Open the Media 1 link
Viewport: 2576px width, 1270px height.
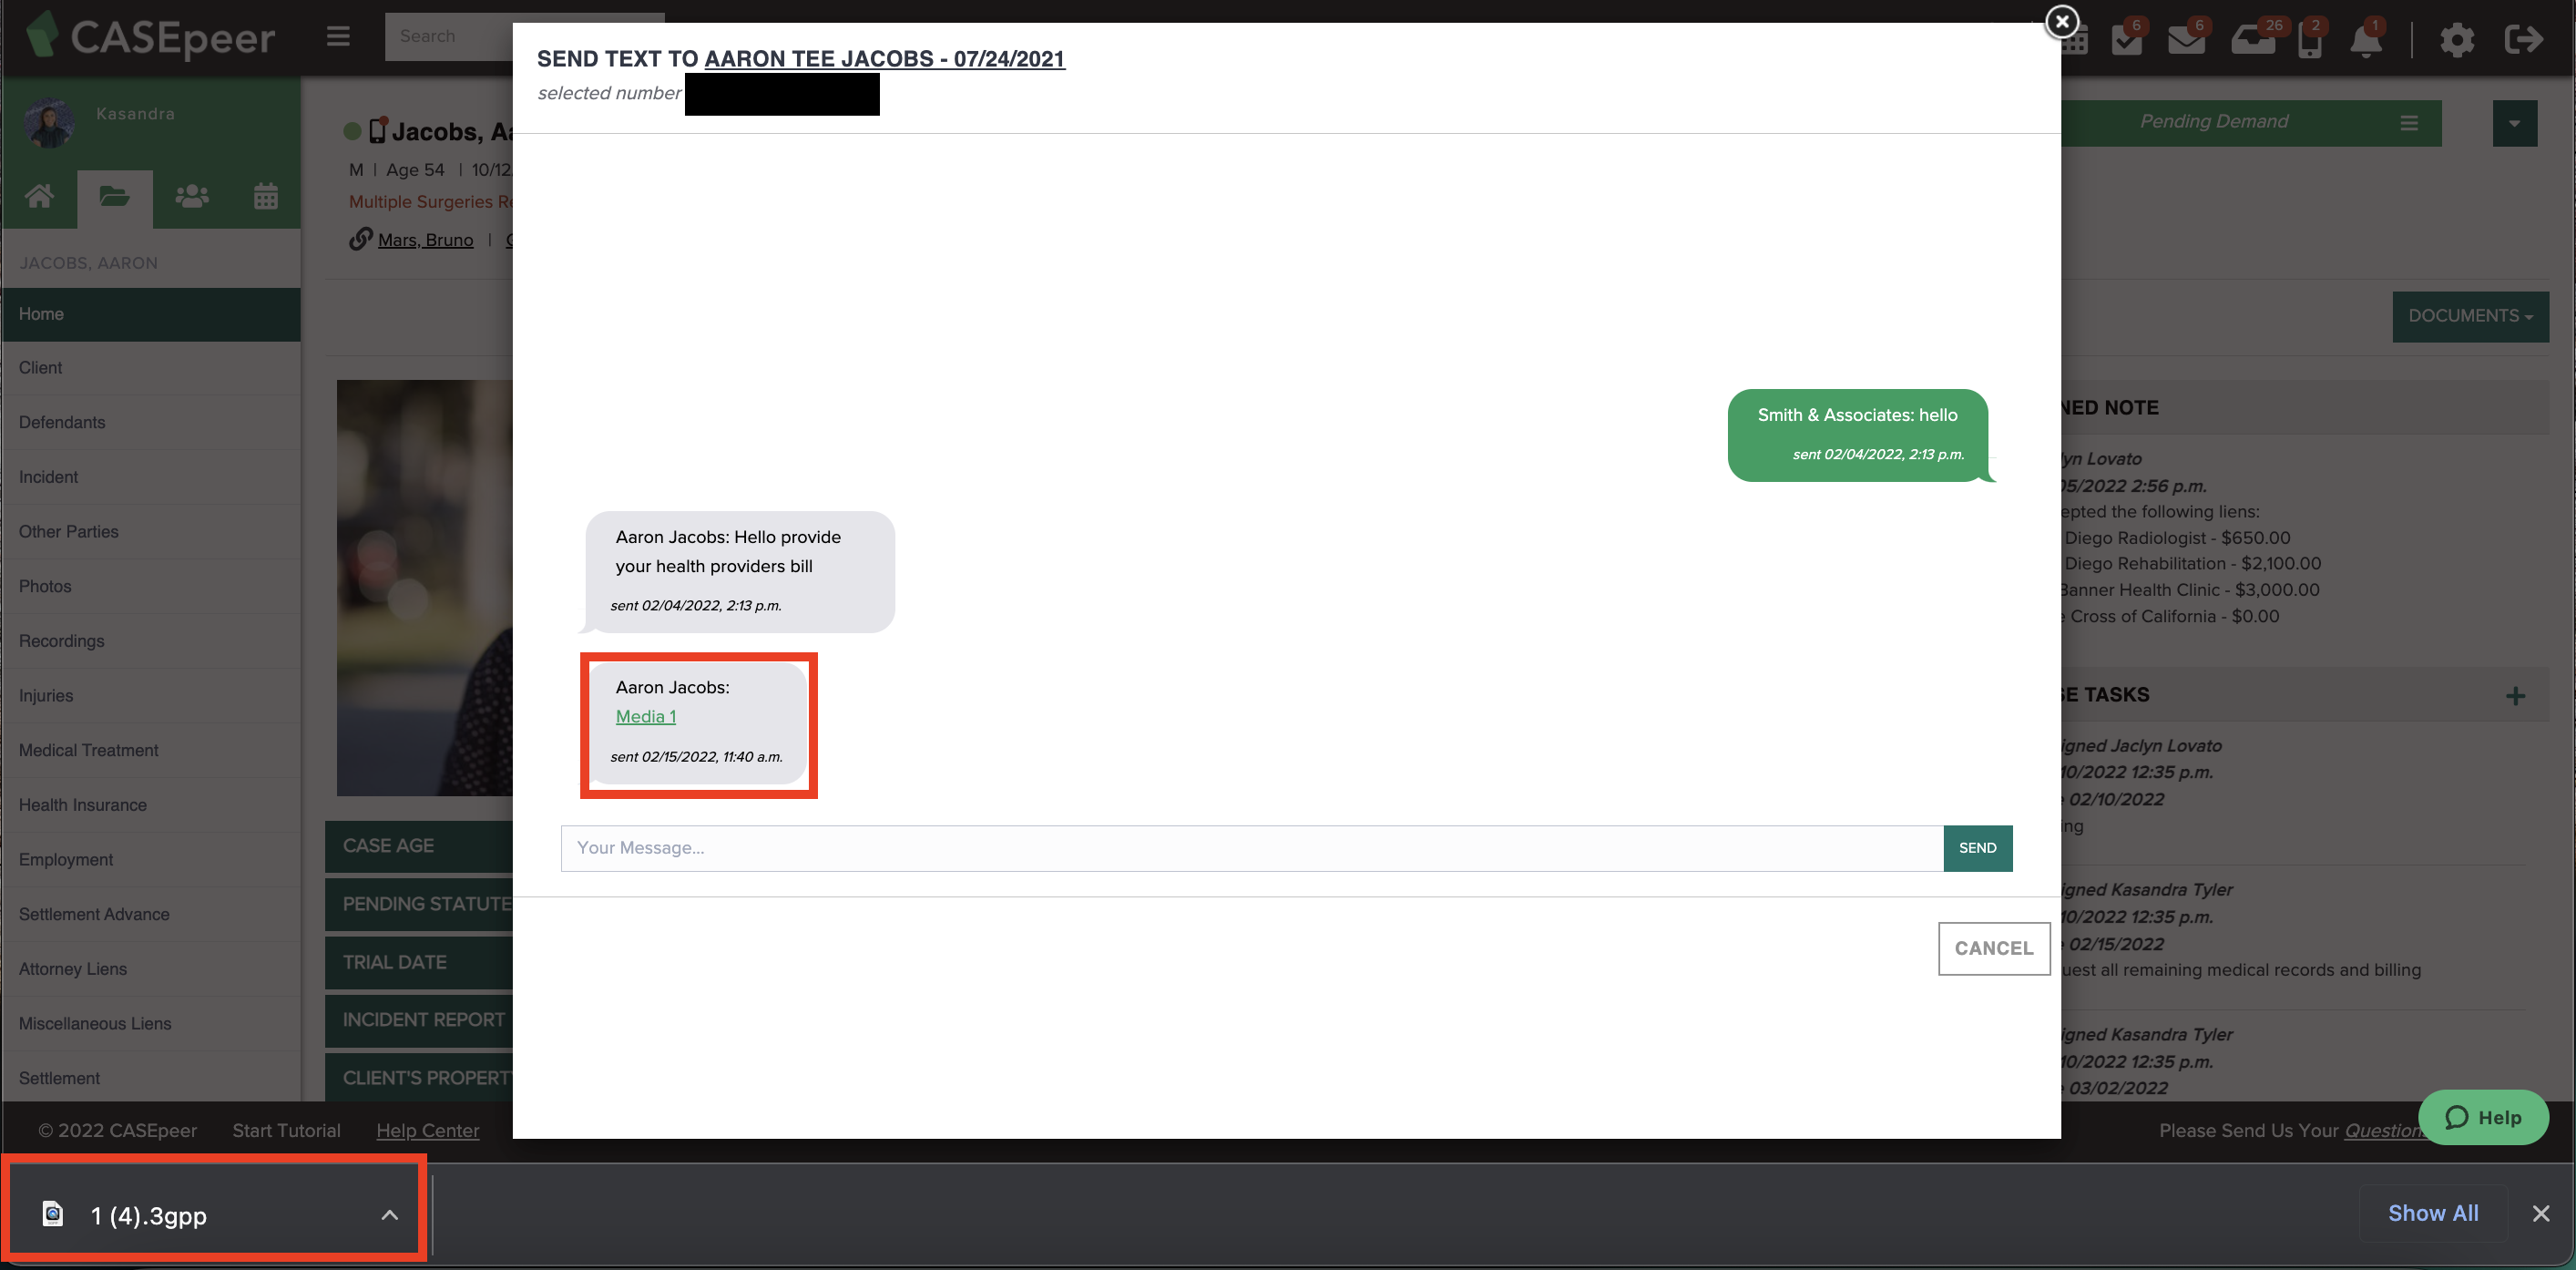645,716
